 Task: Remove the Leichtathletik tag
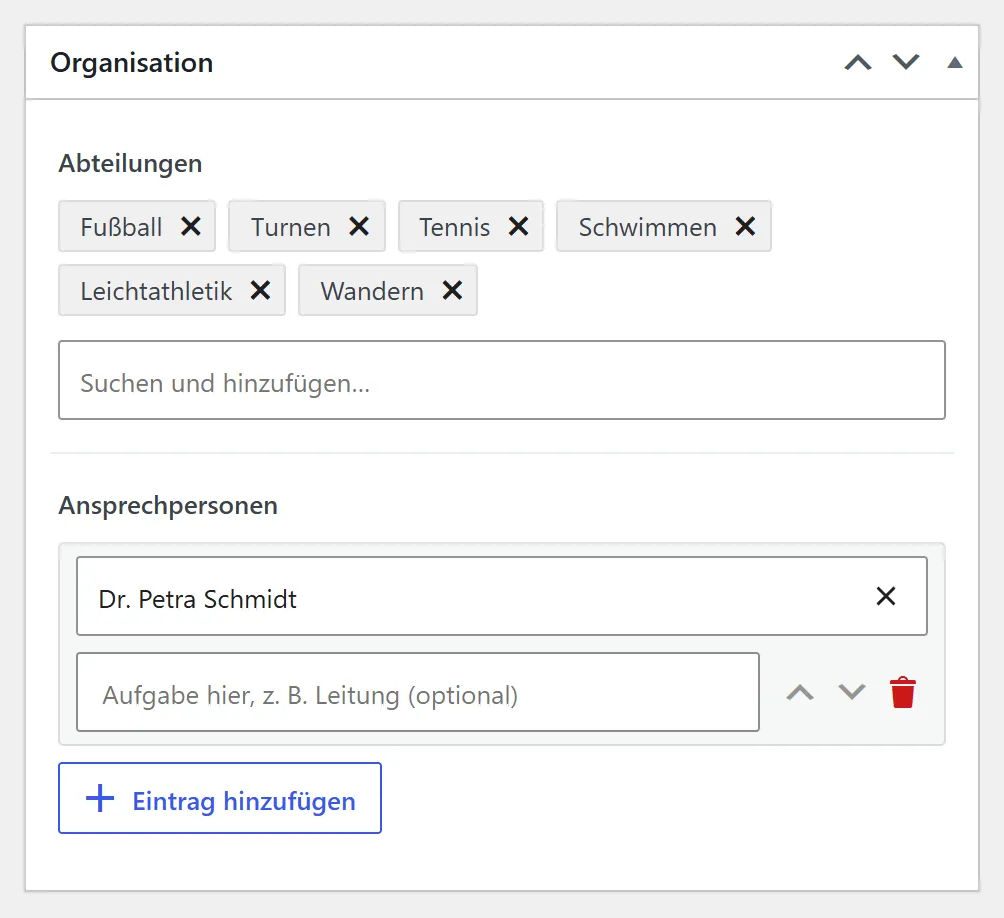(261, 290)
